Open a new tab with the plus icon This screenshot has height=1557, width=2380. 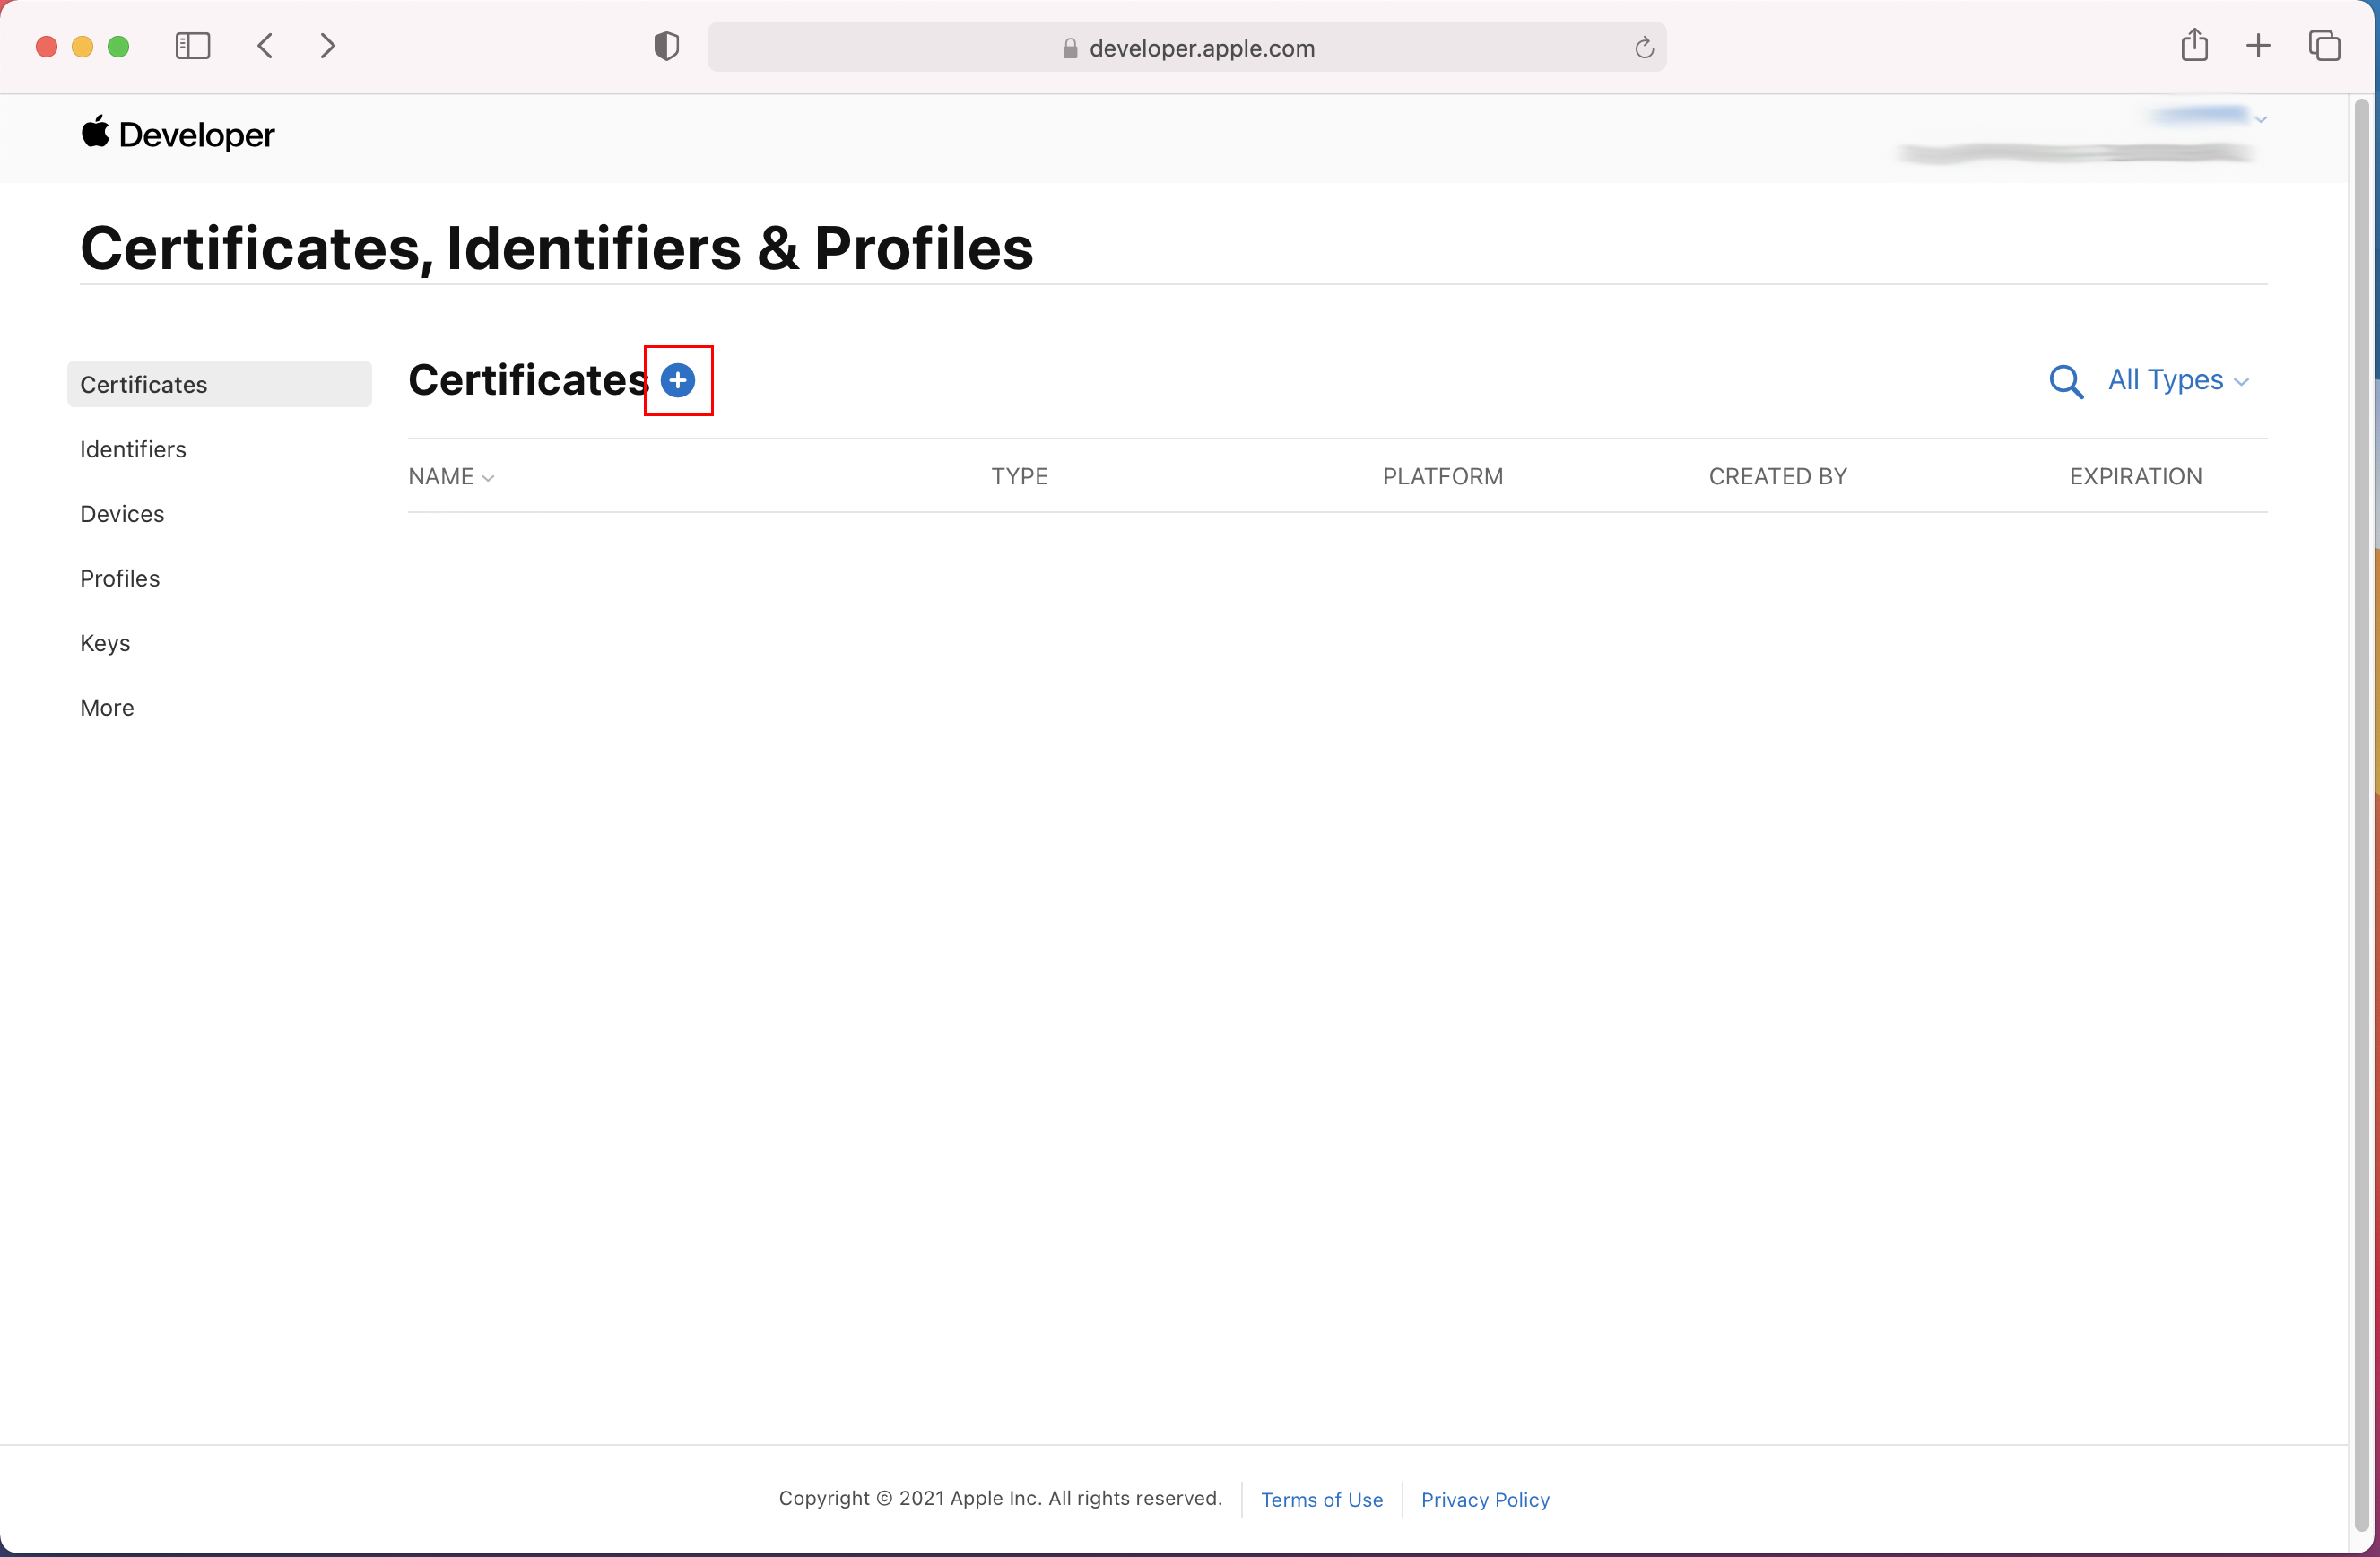(2257, 45)
